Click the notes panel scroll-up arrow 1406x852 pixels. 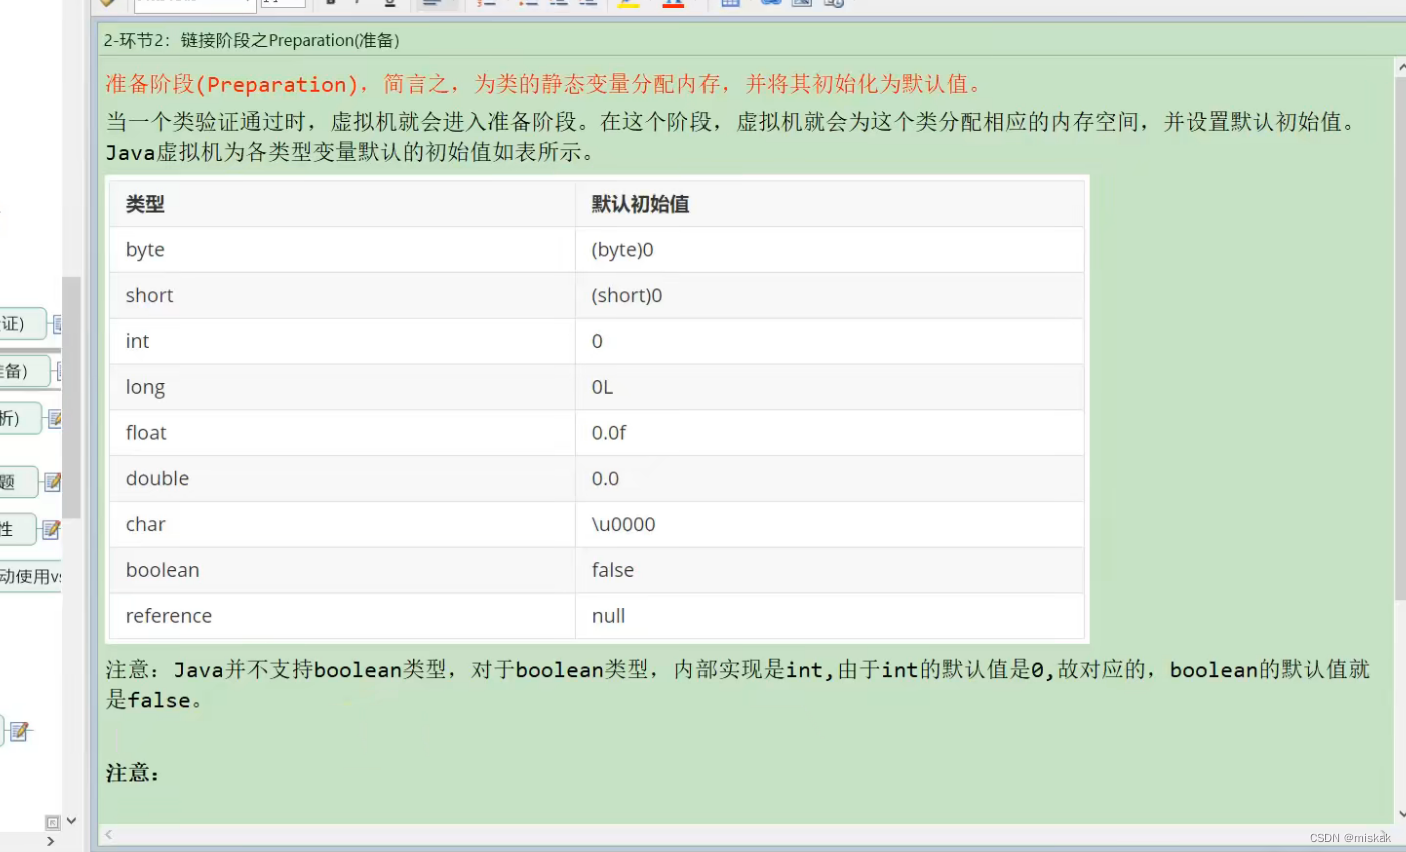tap(1400, 67)
